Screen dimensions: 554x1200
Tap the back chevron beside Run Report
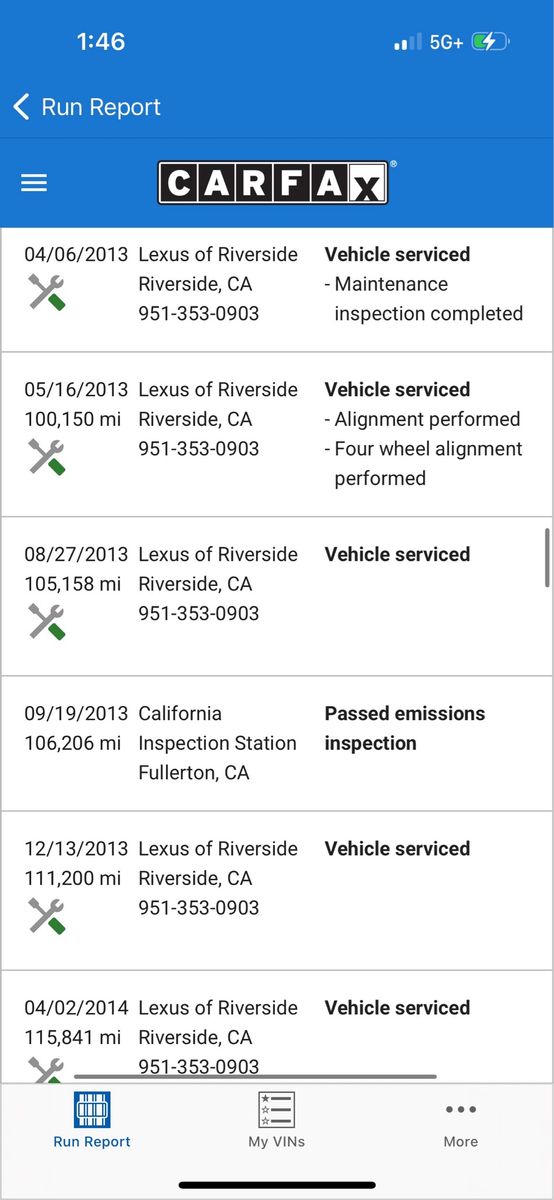pos(21,107)
